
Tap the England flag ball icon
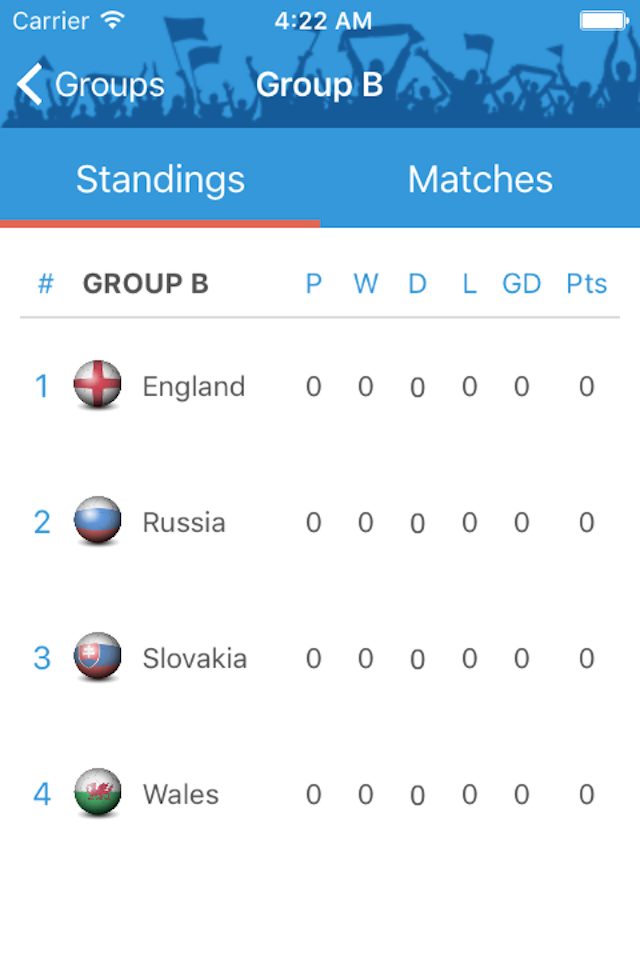click(97, 384)
